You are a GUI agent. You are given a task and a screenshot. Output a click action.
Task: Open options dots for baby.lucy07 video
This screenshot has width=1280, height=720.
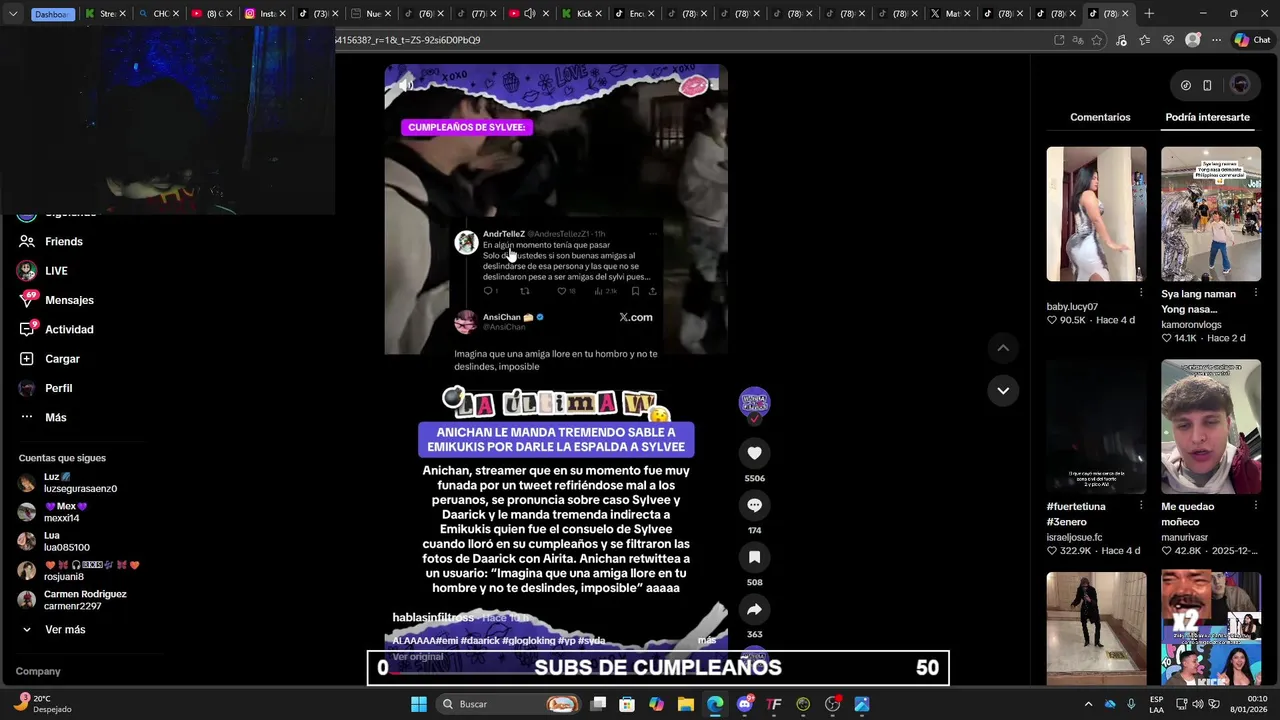1141,293
